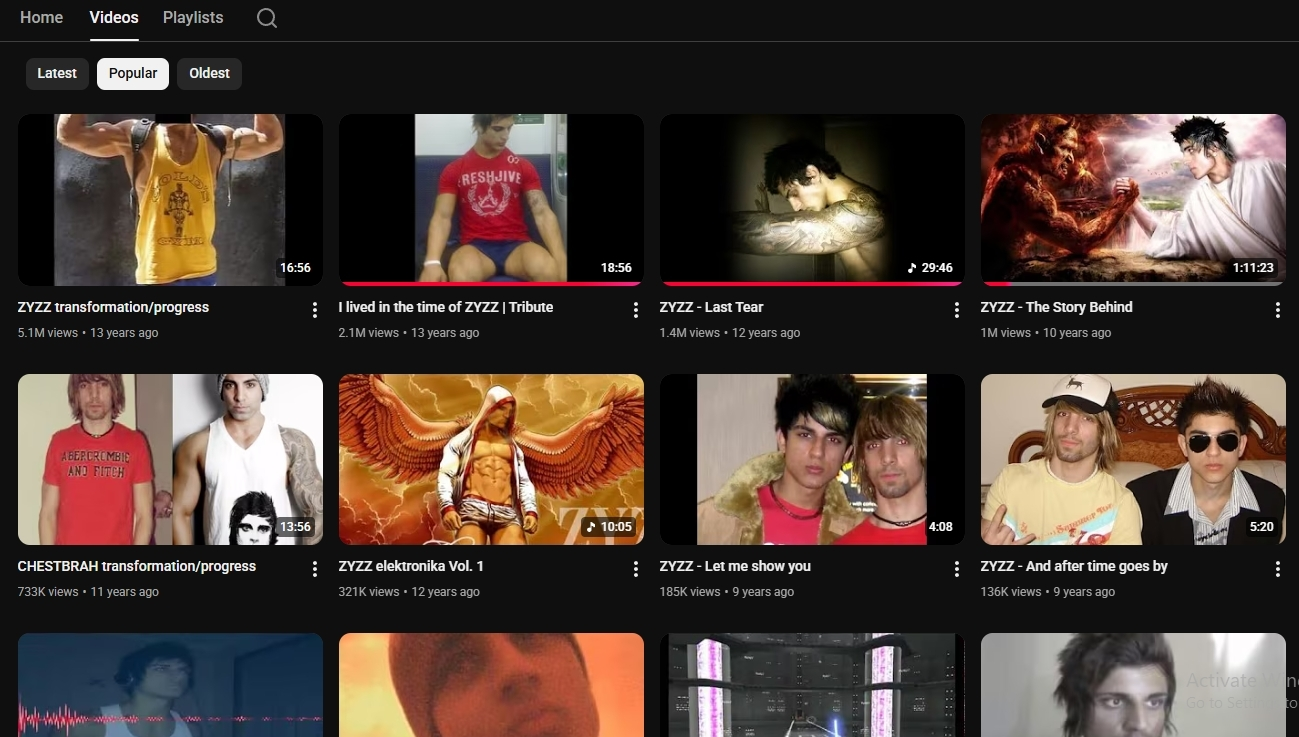Open options menu for ZYZZ - The Story Behind

click(x=1278, y=310)
